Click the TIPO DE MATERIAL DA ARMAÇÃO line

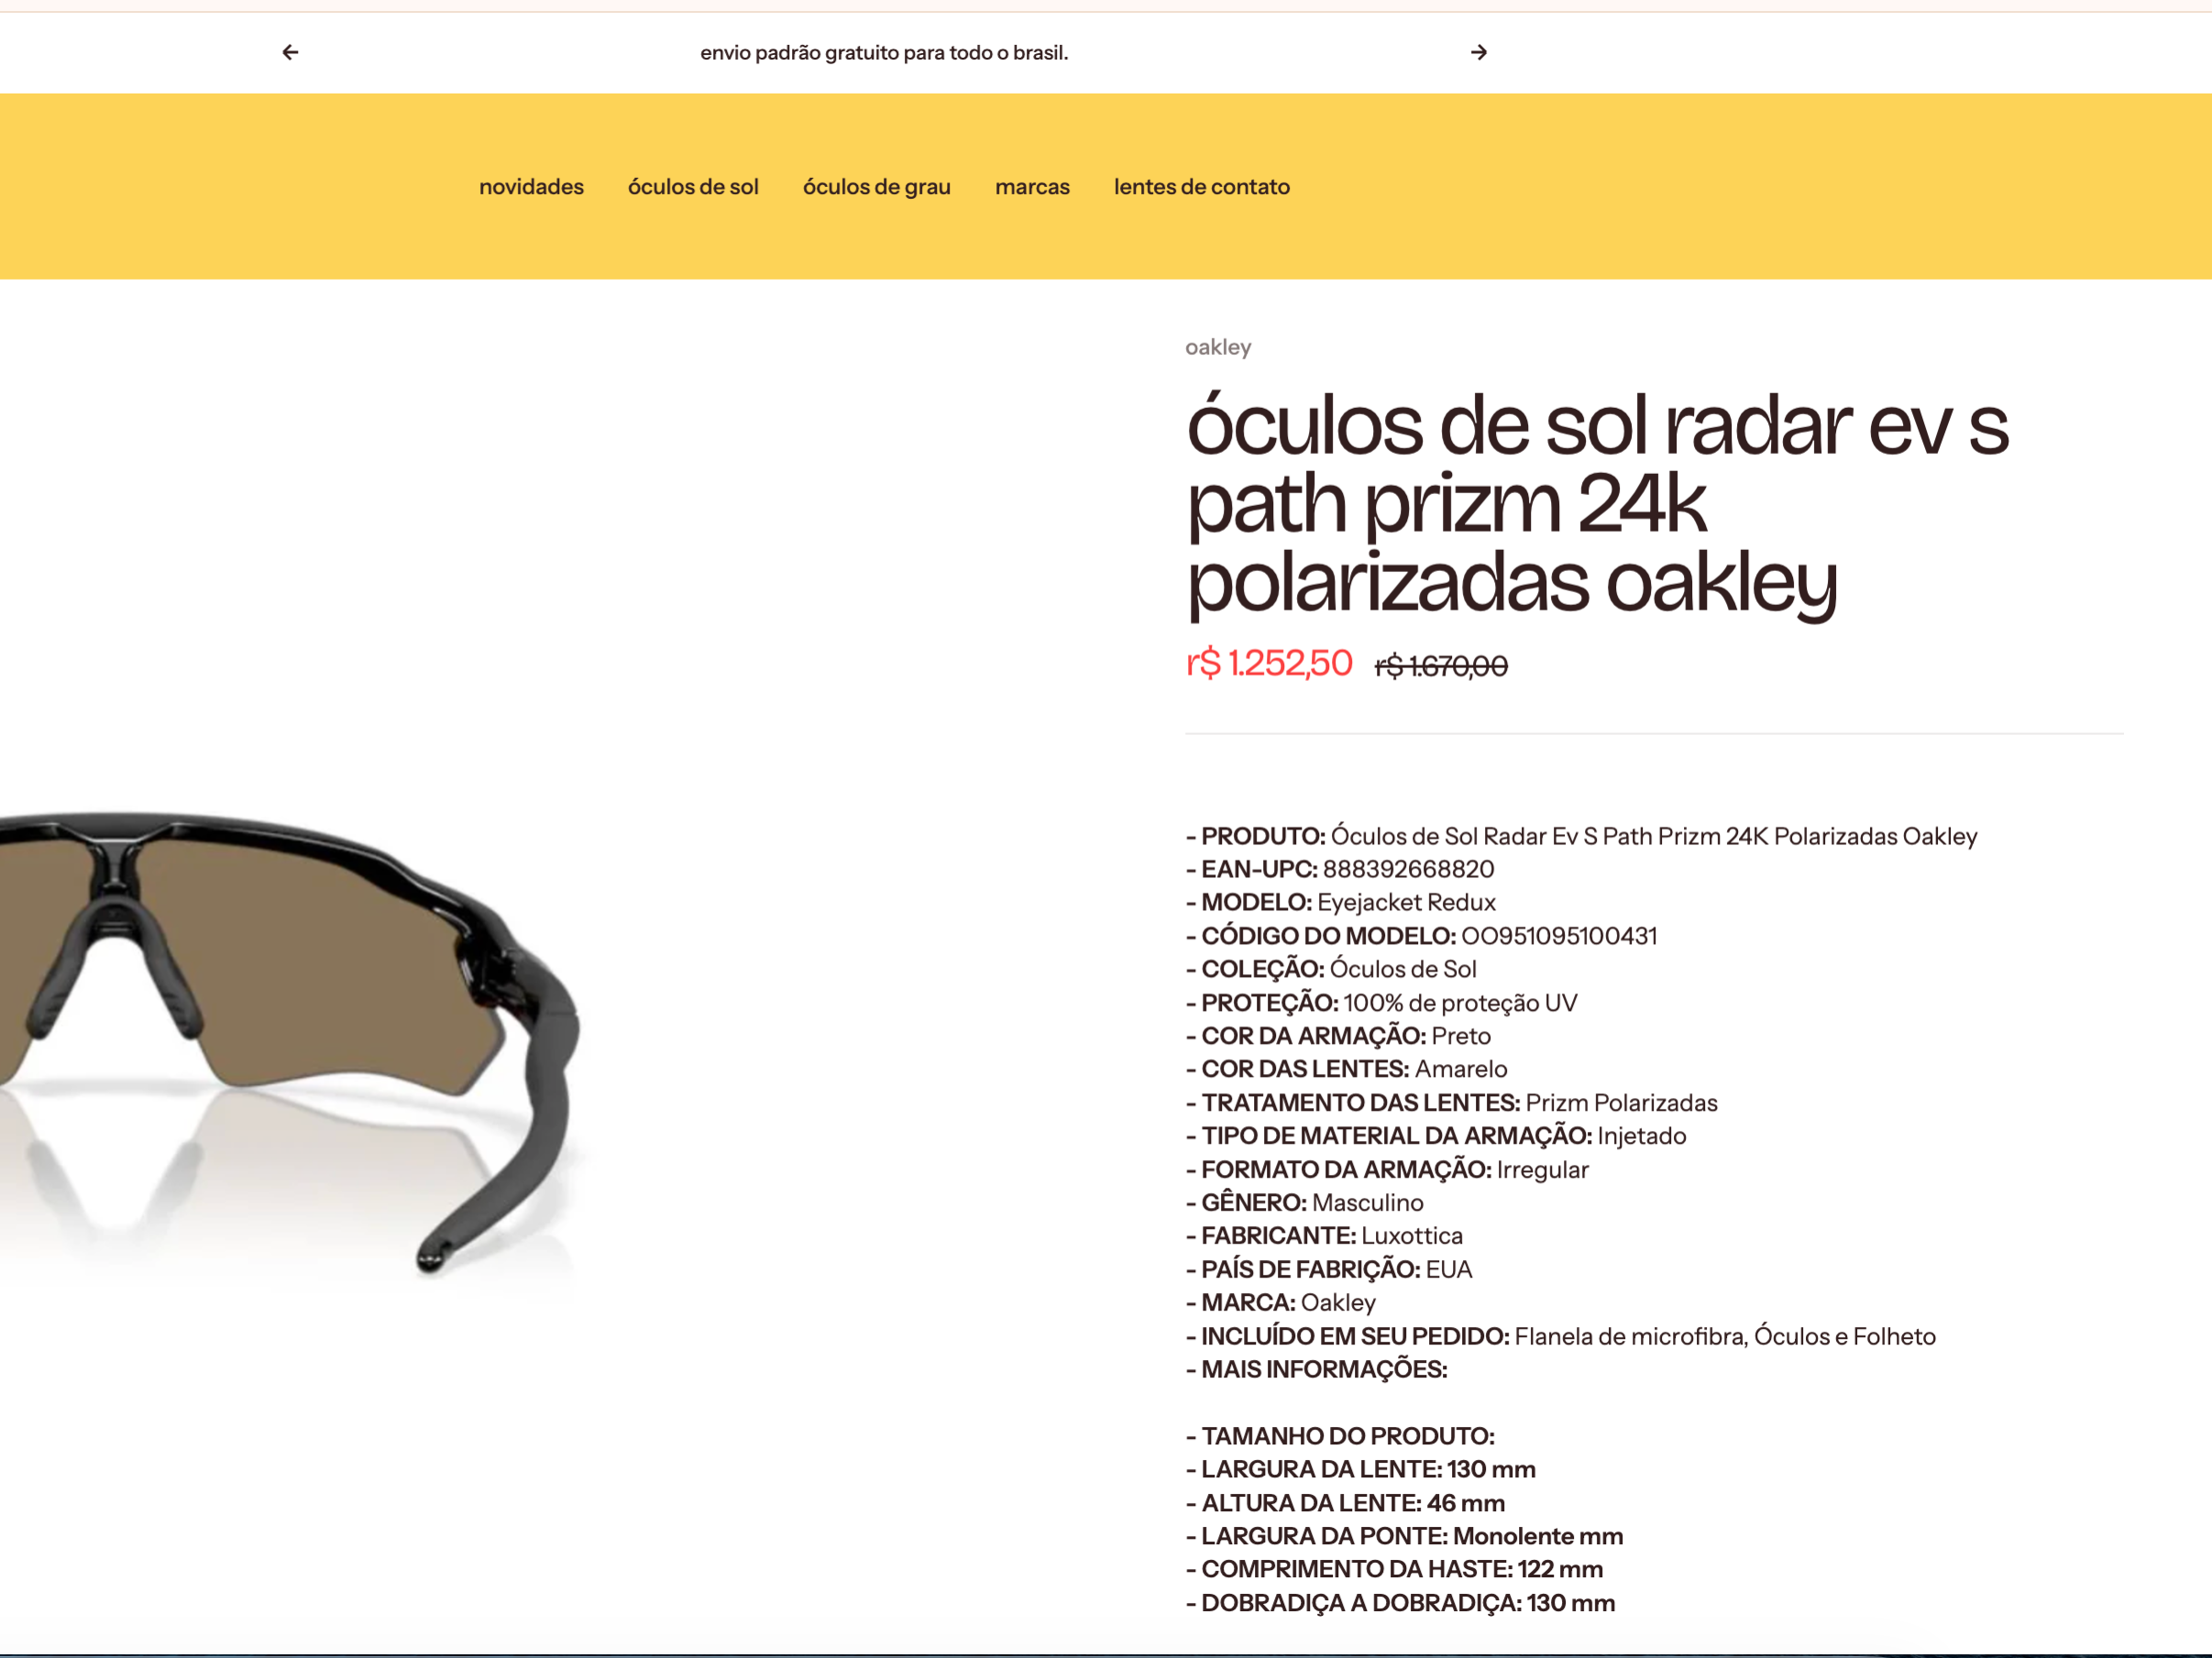pyautogui.click(x=1436, y=1136)
